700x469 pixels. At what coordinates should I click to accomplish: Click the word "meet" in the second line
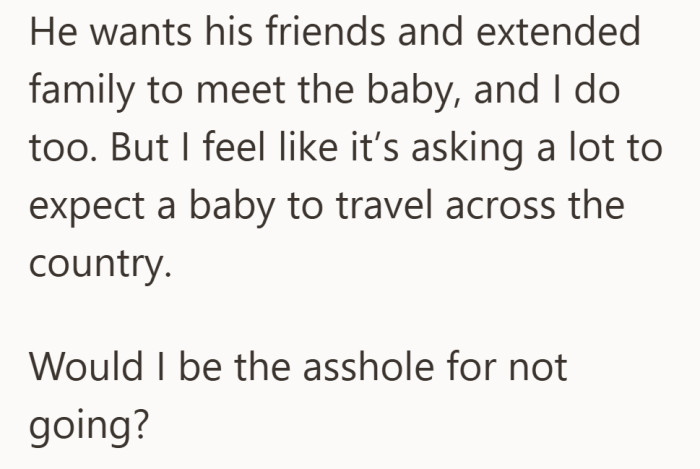(239, 94)
